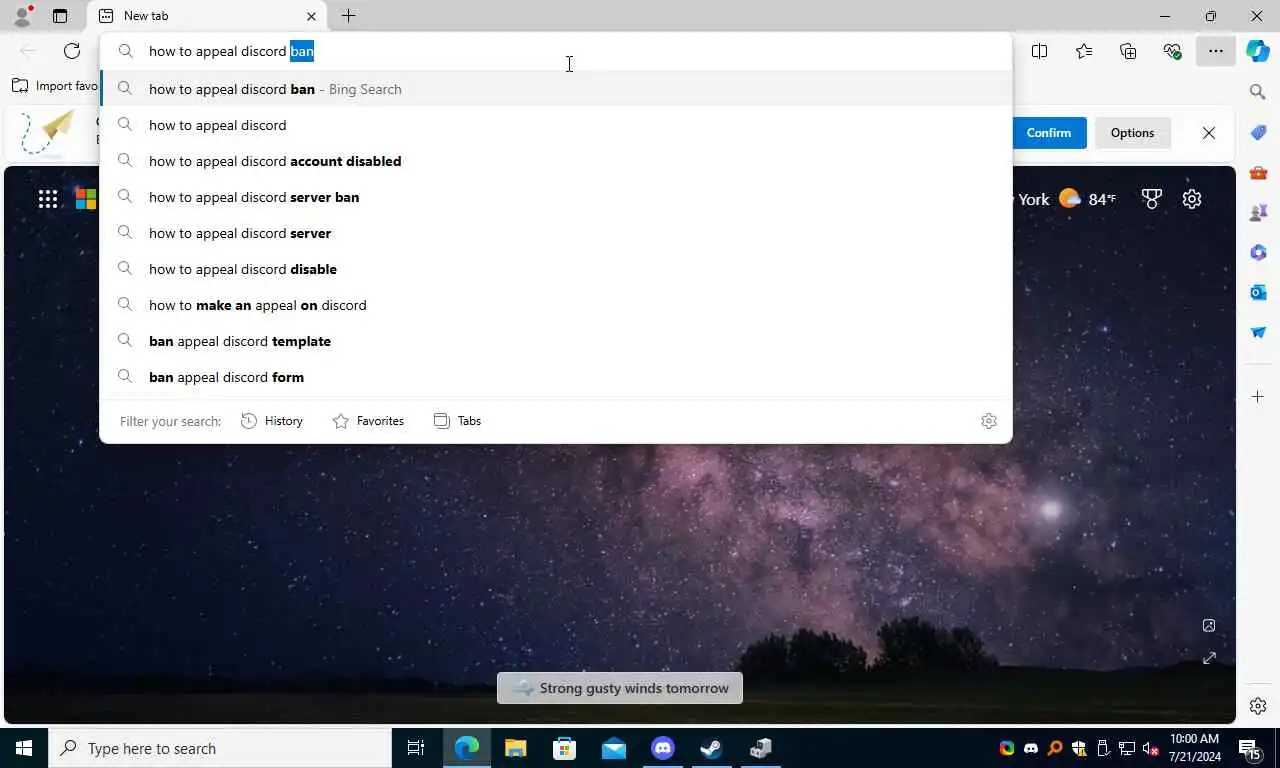
Task: Open Settings and more ellipsis menu
Action: (x=1215, y=51)
